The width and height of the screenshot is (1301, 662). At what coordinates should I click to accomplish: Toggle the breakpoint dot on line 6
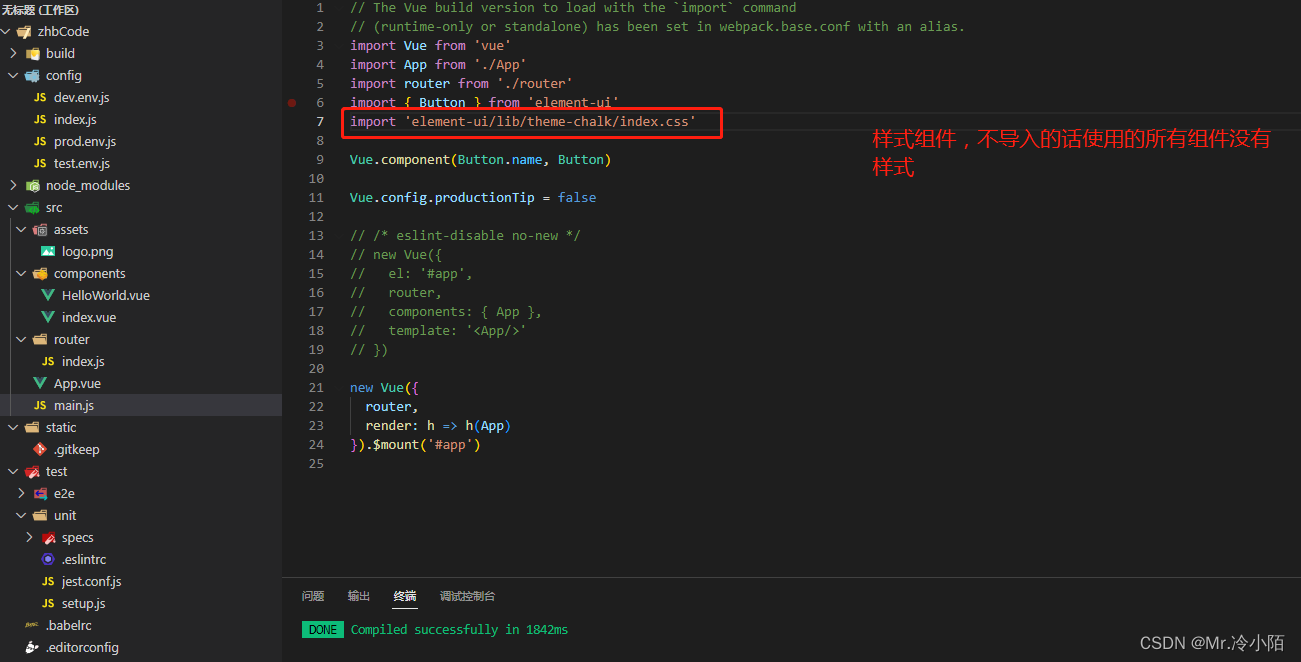tap(292, 102)
